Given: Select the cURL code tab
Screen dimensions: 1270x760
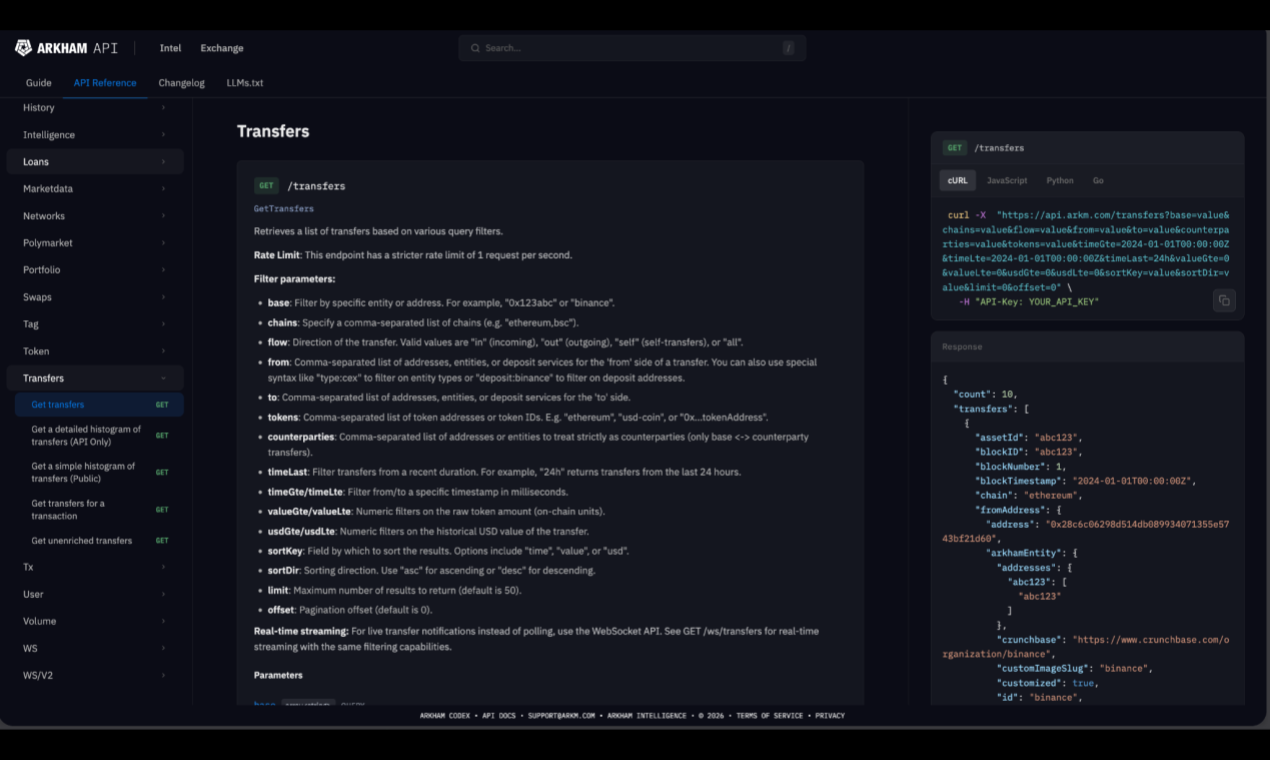Looking at the screenshot, I should [958, 181].
